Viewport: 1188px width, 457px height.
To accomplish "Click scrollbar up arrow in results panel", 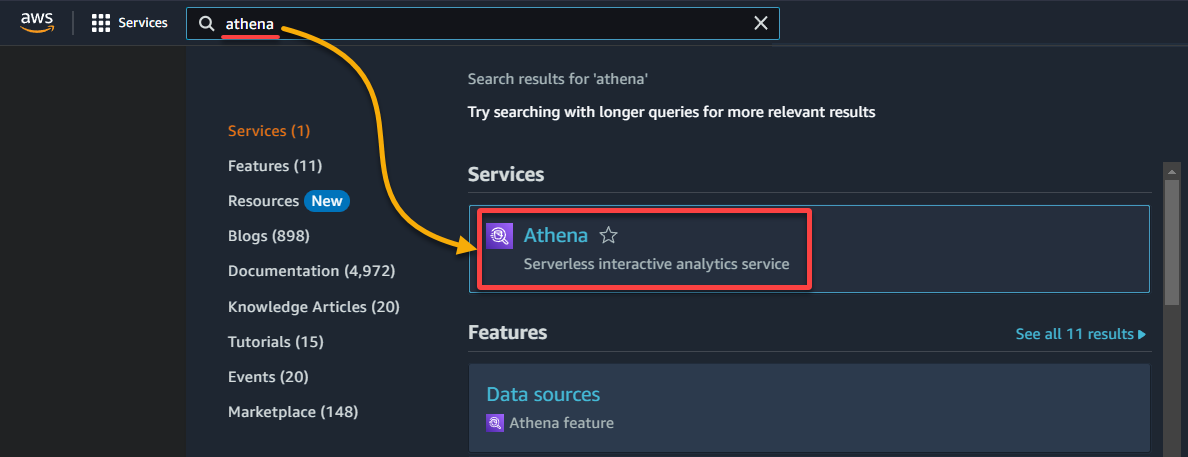I will (1172, 171).
